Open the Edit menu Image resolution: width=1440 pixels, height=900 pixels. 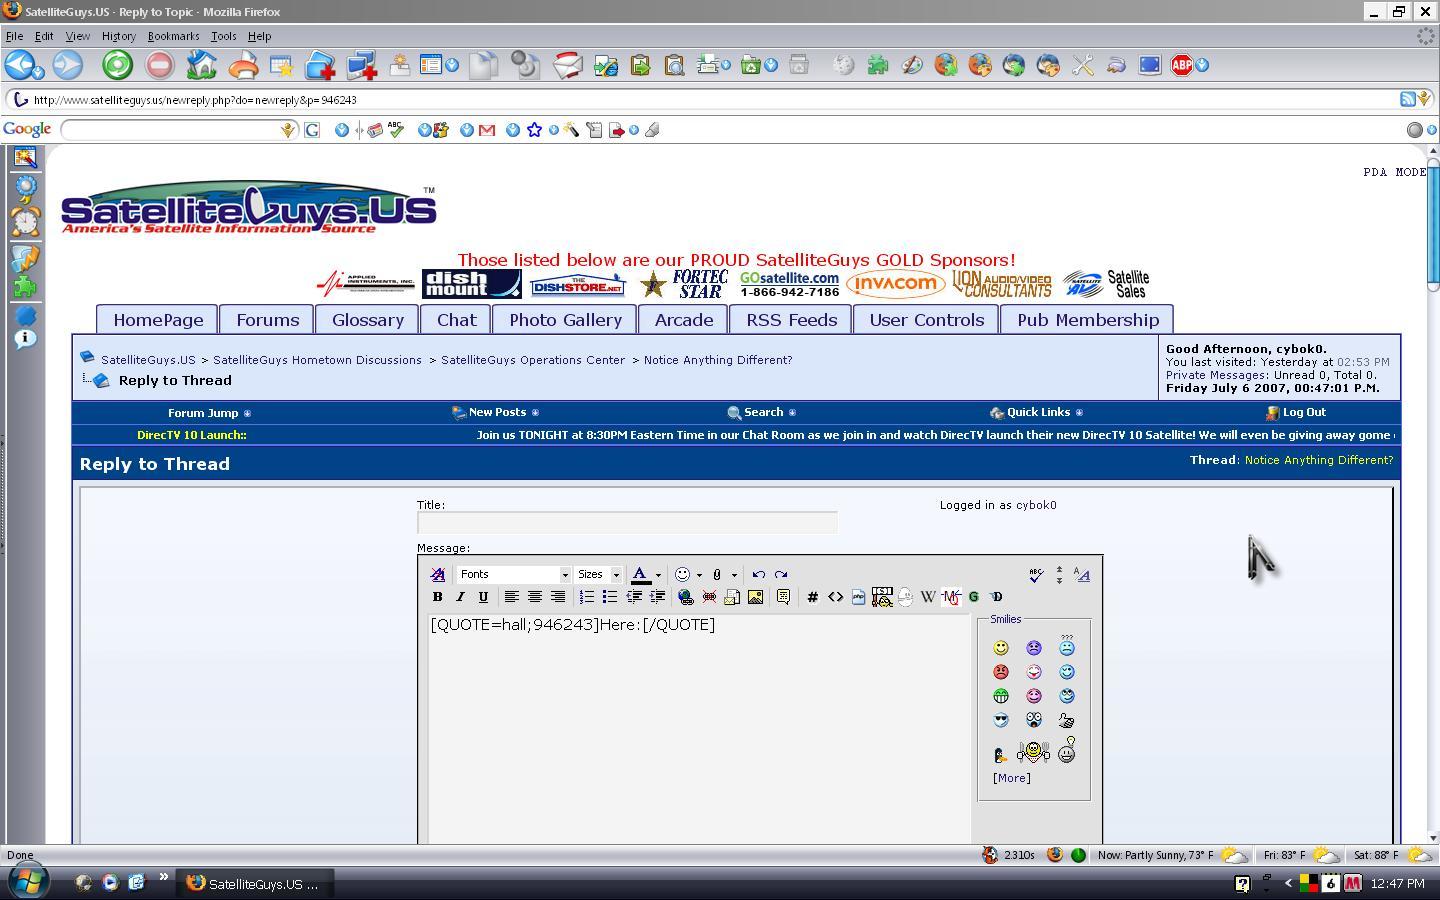click(x=44, y=36)
